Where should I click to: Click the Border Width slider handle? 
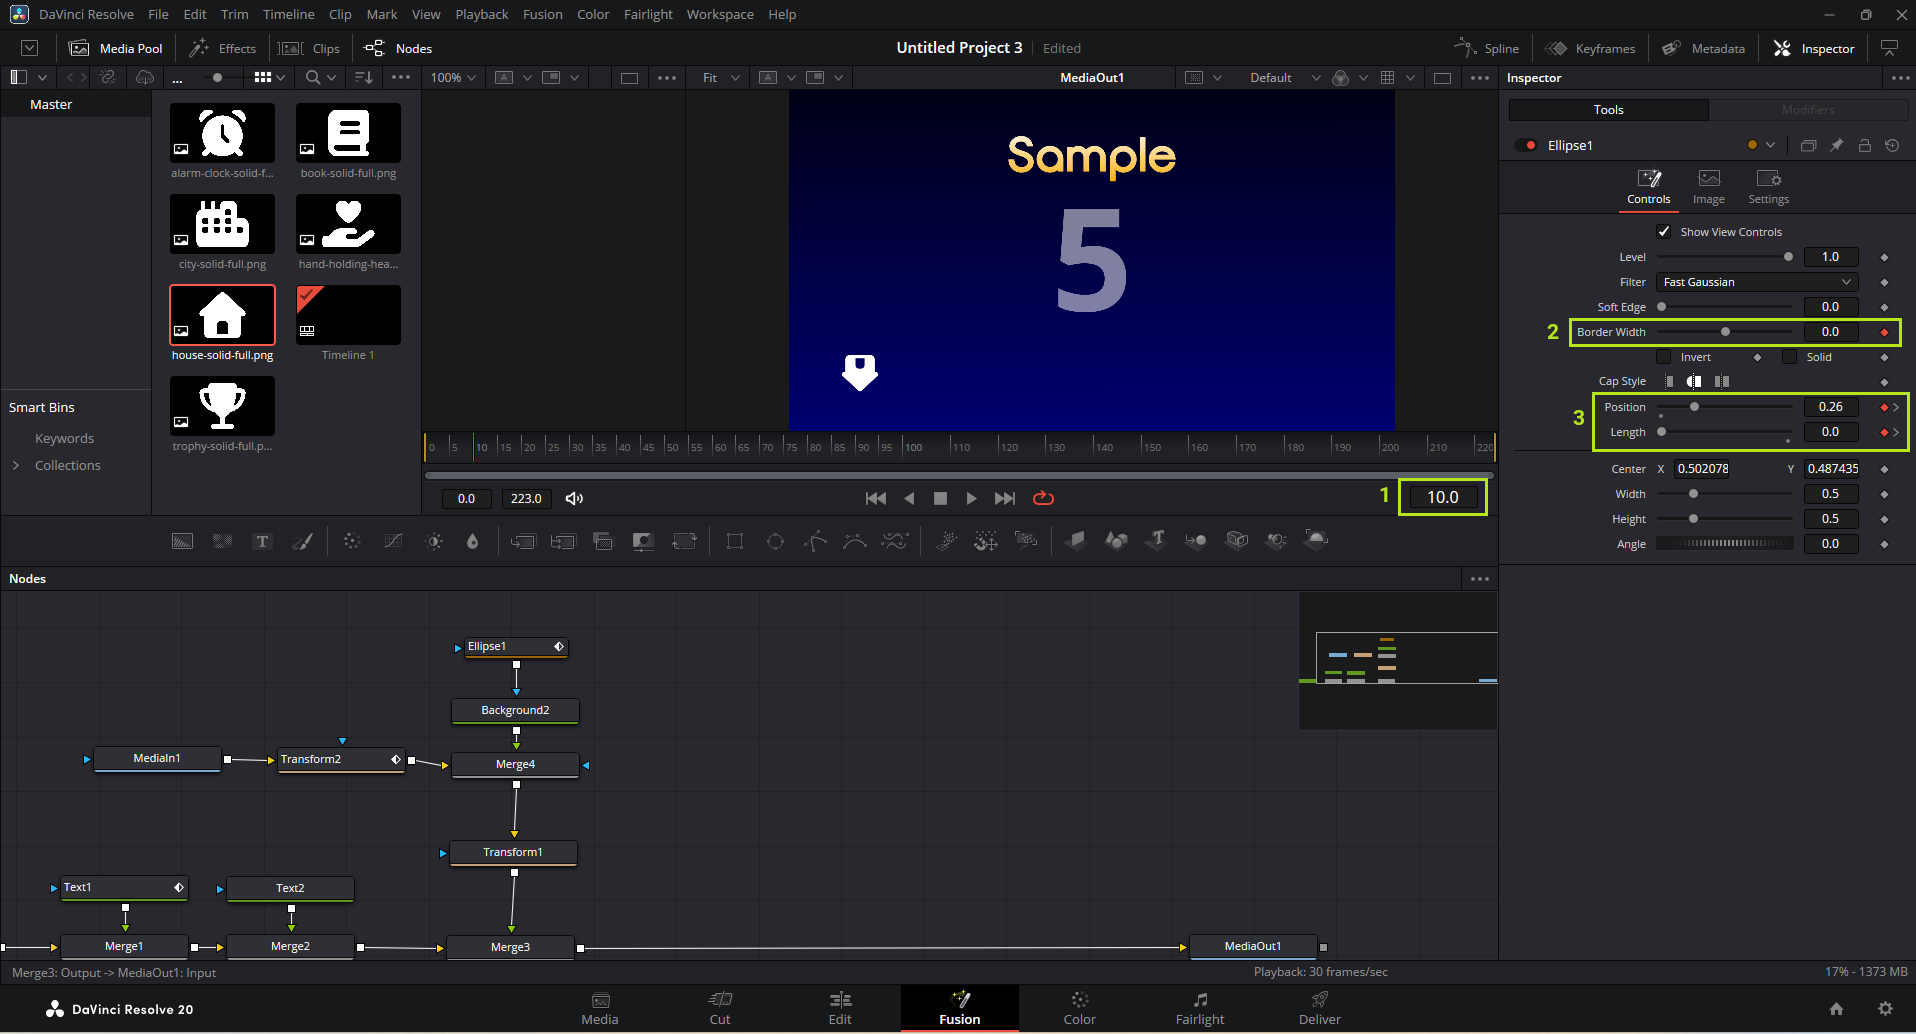(x=1725, y=332)
